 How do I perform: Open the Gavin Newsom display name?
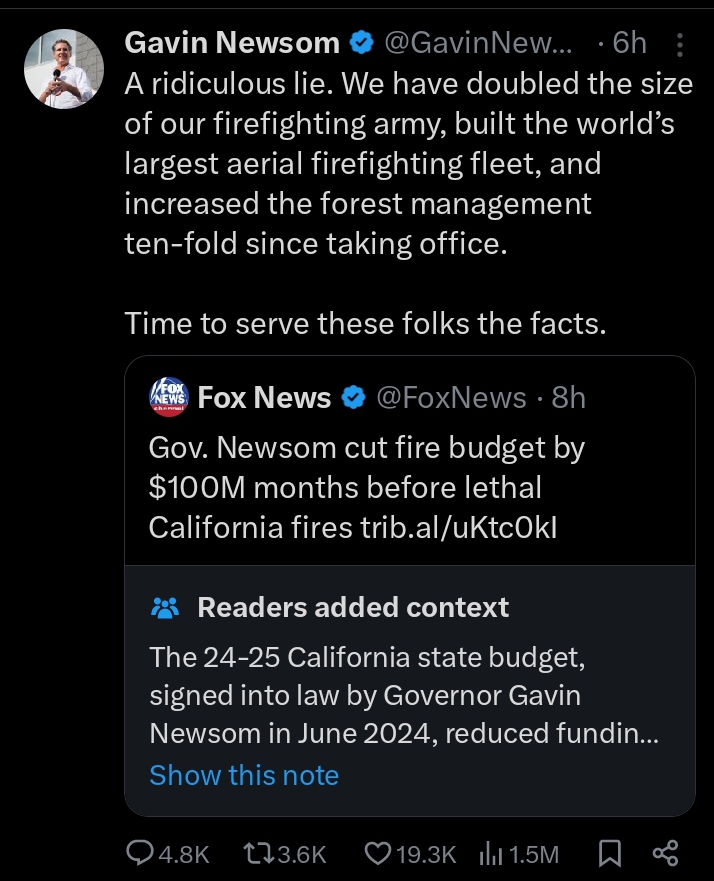(x=232, y=43)
